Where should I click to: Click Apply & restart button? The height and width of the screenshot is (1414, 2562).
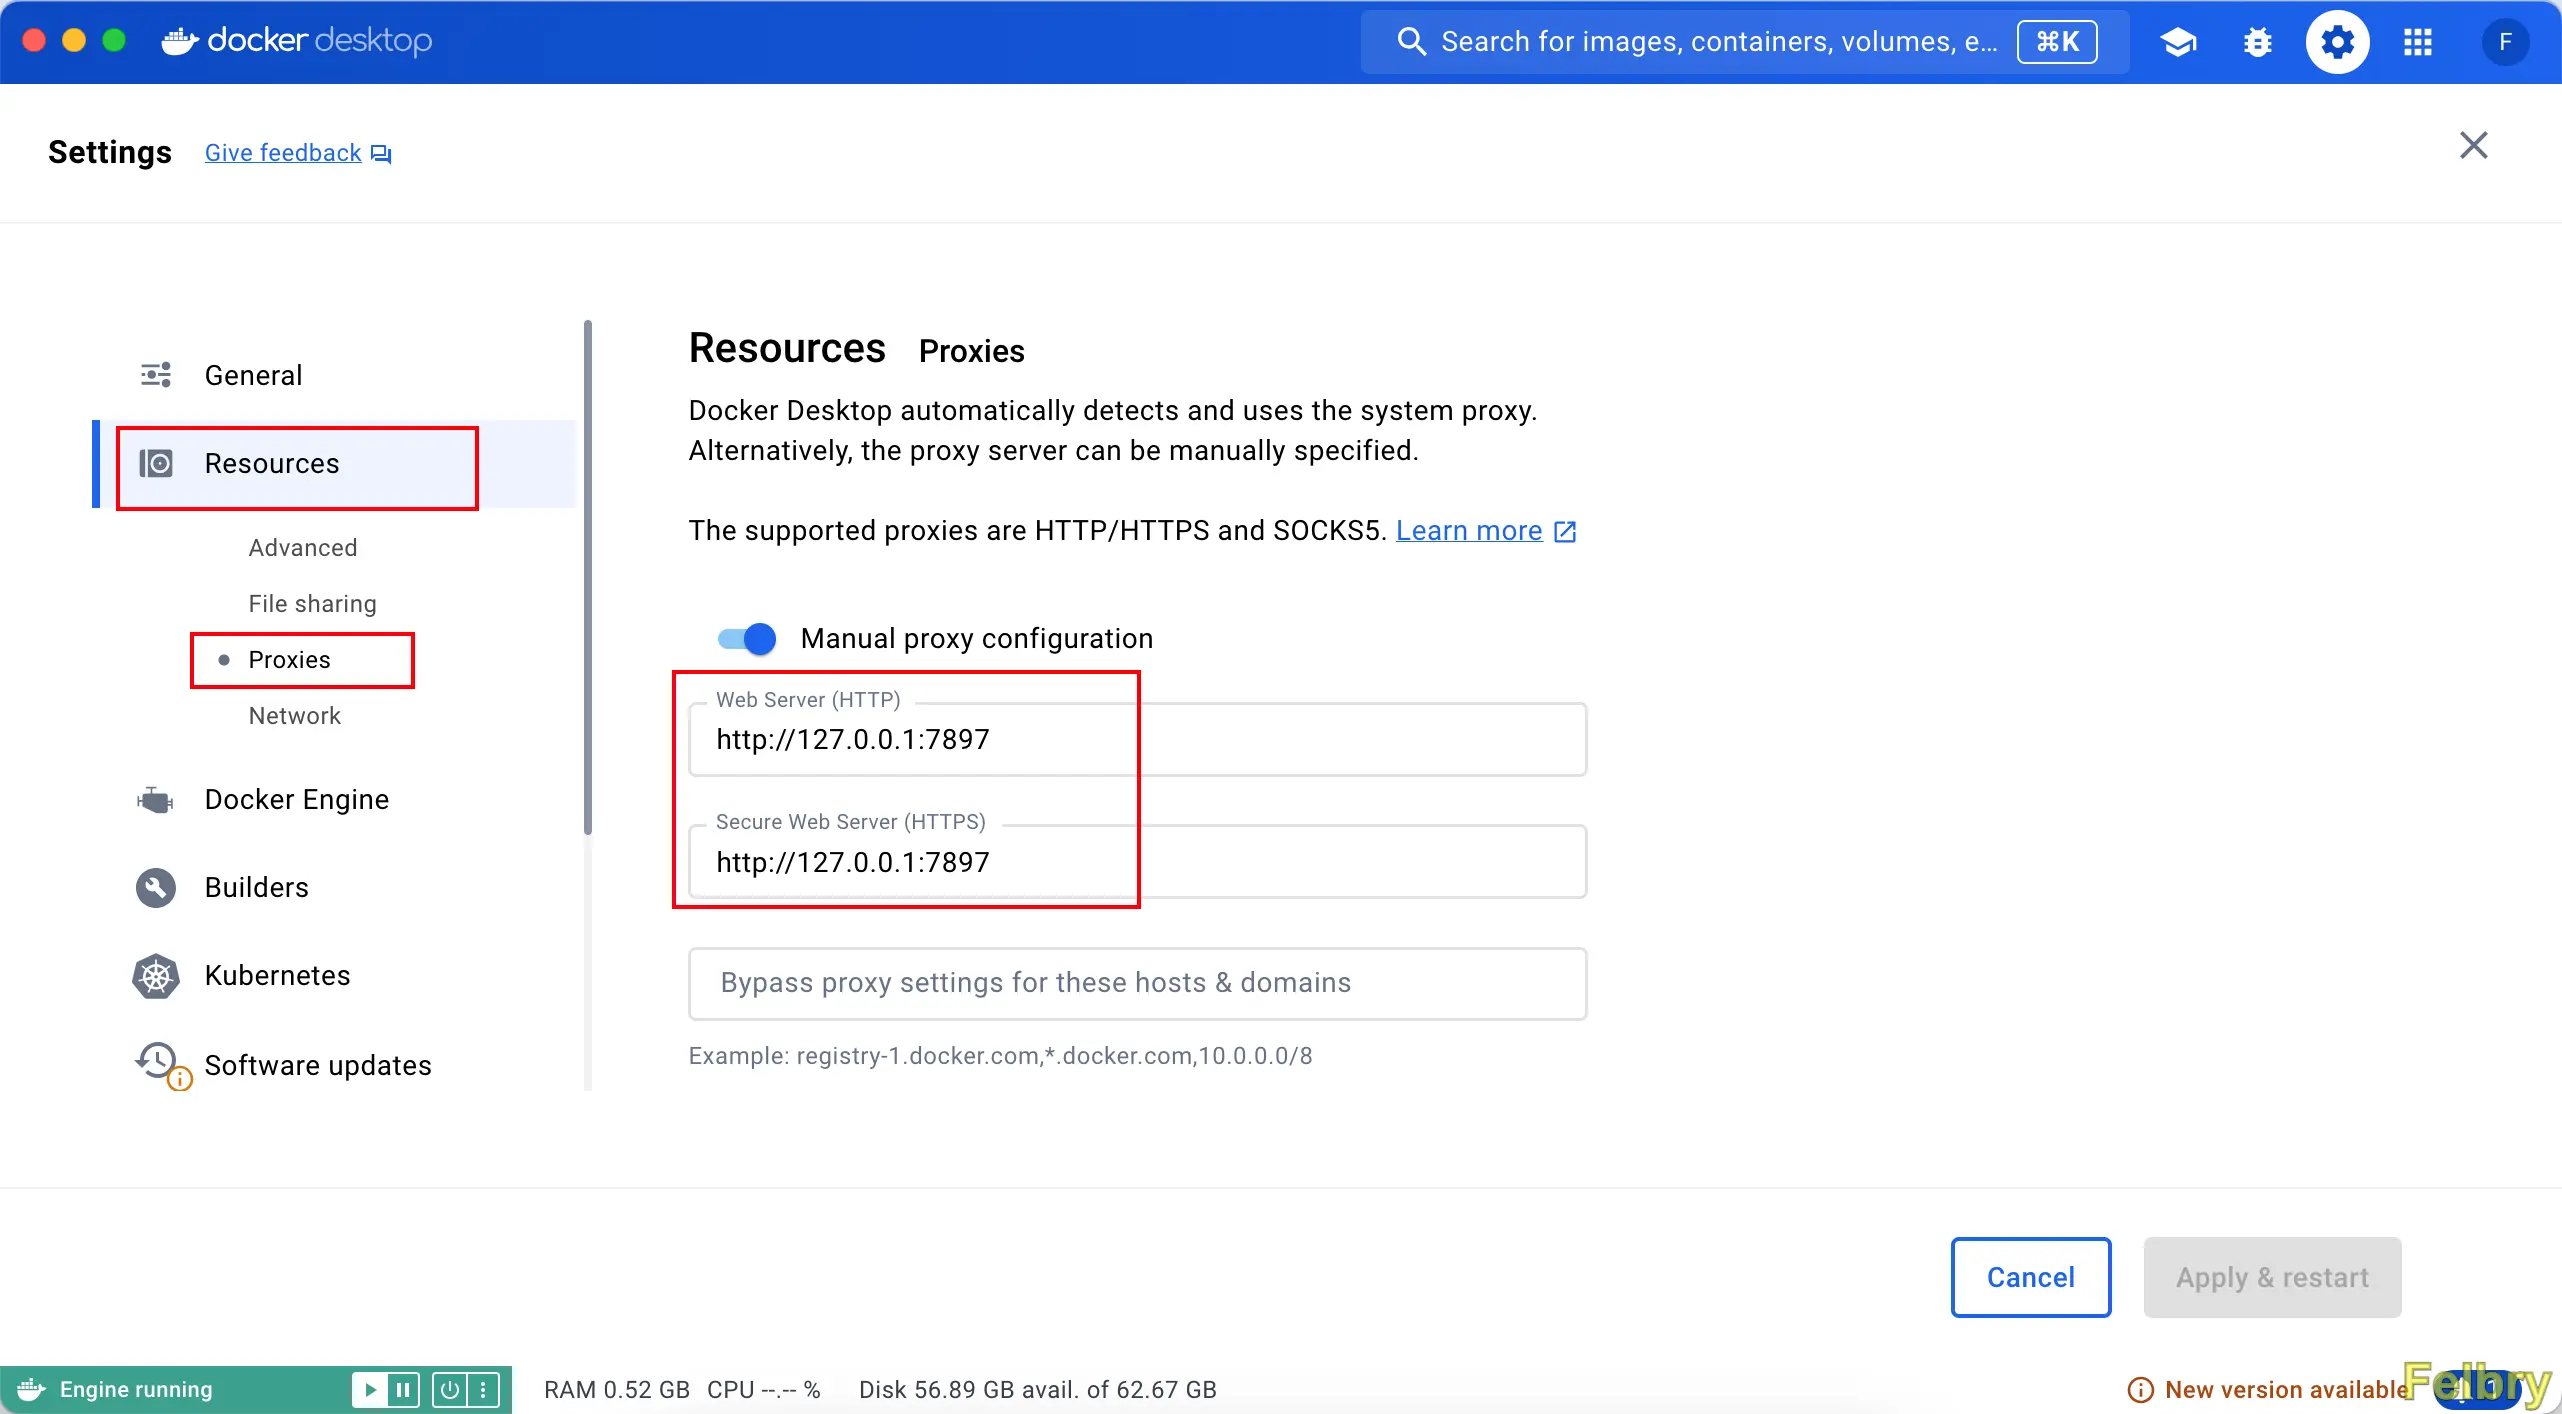[x=2273, y=1278]
